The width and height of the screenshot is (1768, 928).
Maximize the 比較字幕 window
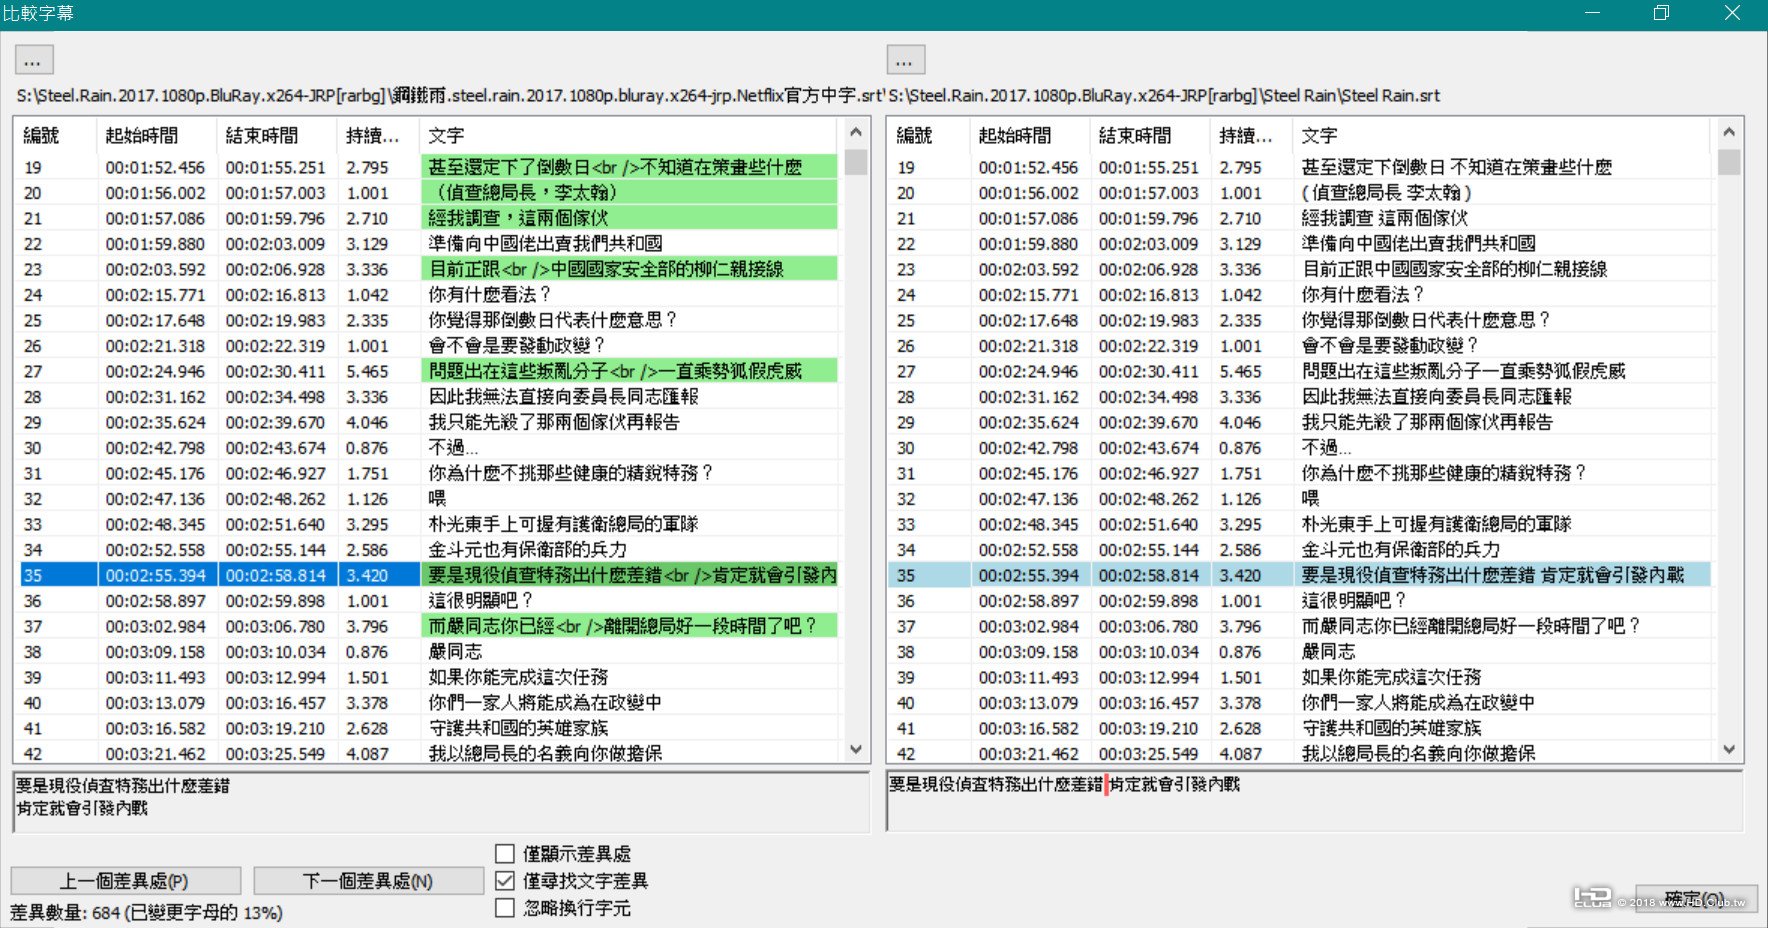1661,13
